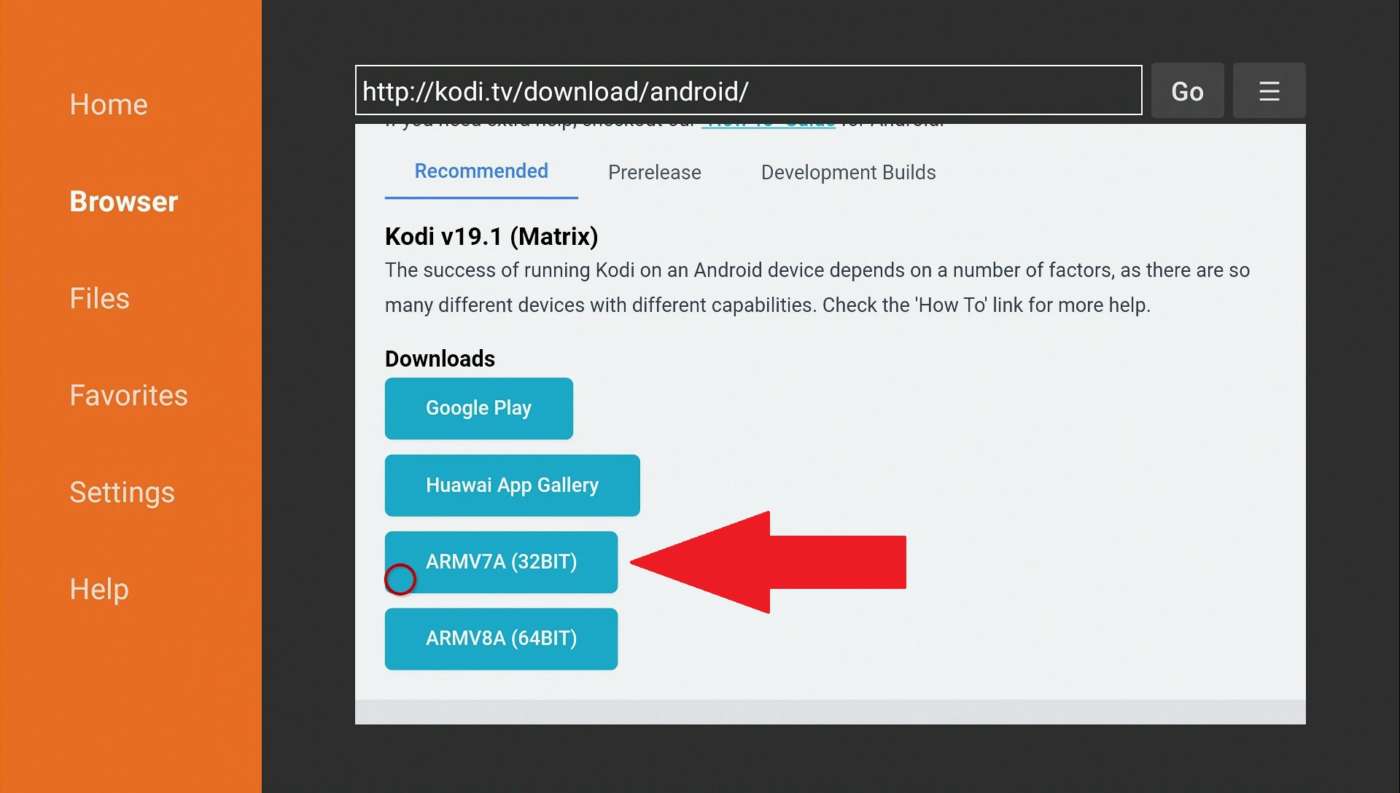Go to Favorites in the sidebar
Image resolution: width=1400 pixels, height=793 pixels.
(128, 395)
